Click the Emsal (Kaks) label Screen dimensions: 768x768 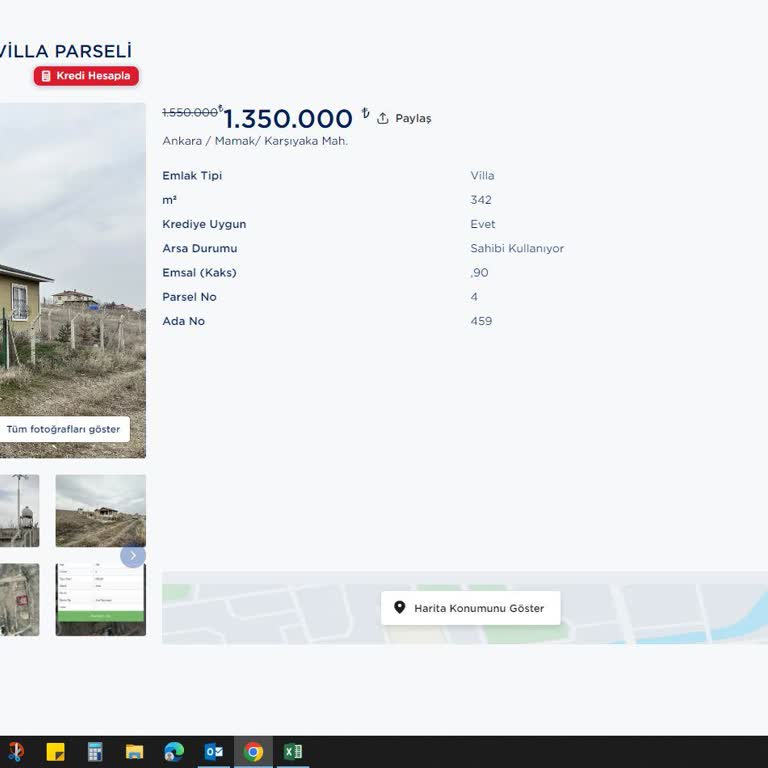pyautogui.click(x=199, y=273)
